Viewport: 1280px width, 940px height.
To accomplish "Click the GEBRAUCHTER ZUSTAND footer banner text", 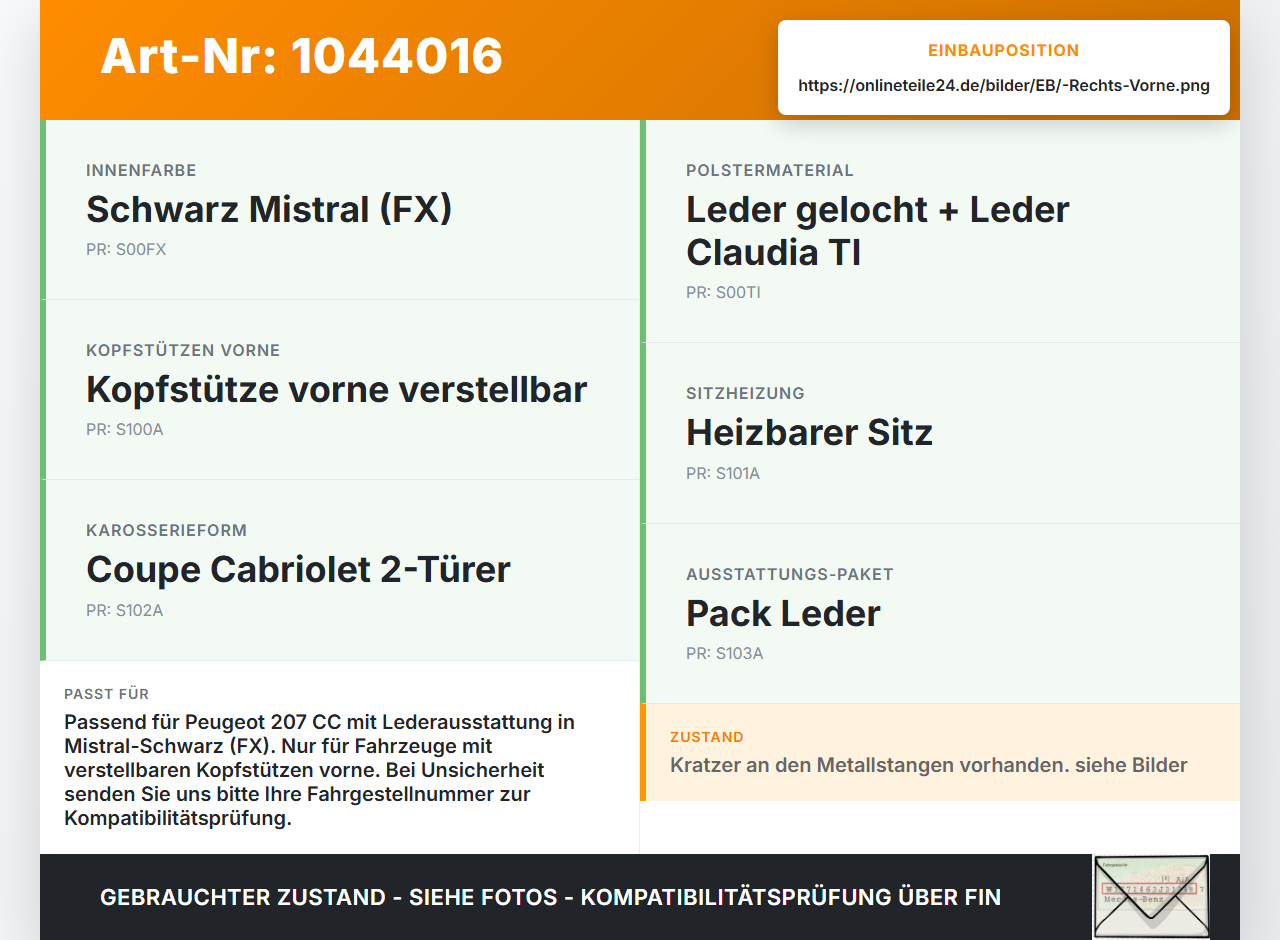I will pyautogui.click(x=550, y=897).
